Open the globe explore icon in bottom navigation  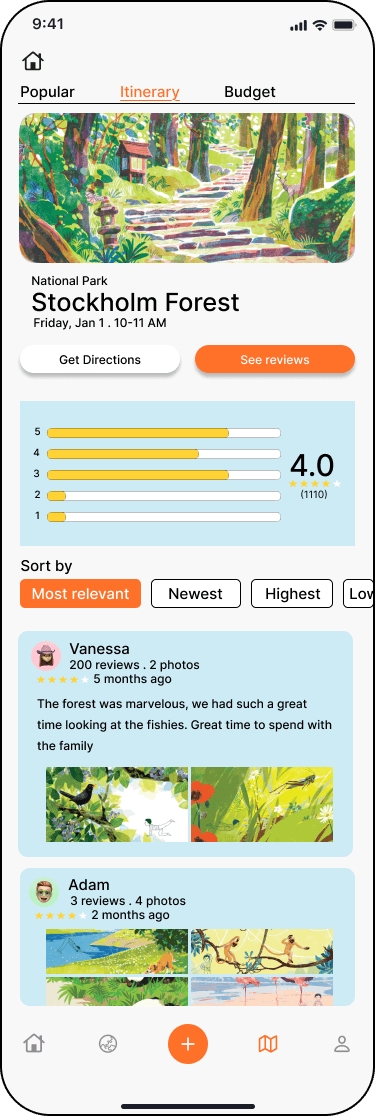(x=108, y=1044)
